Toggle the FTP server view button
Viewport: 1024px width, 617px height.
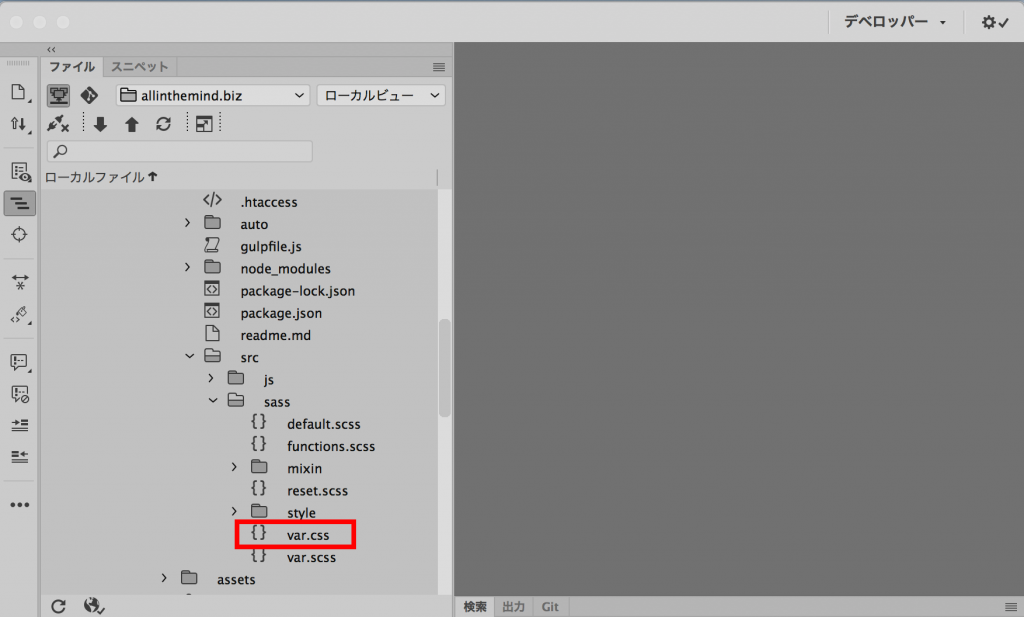pyautogui.click(x=58, y=96)
